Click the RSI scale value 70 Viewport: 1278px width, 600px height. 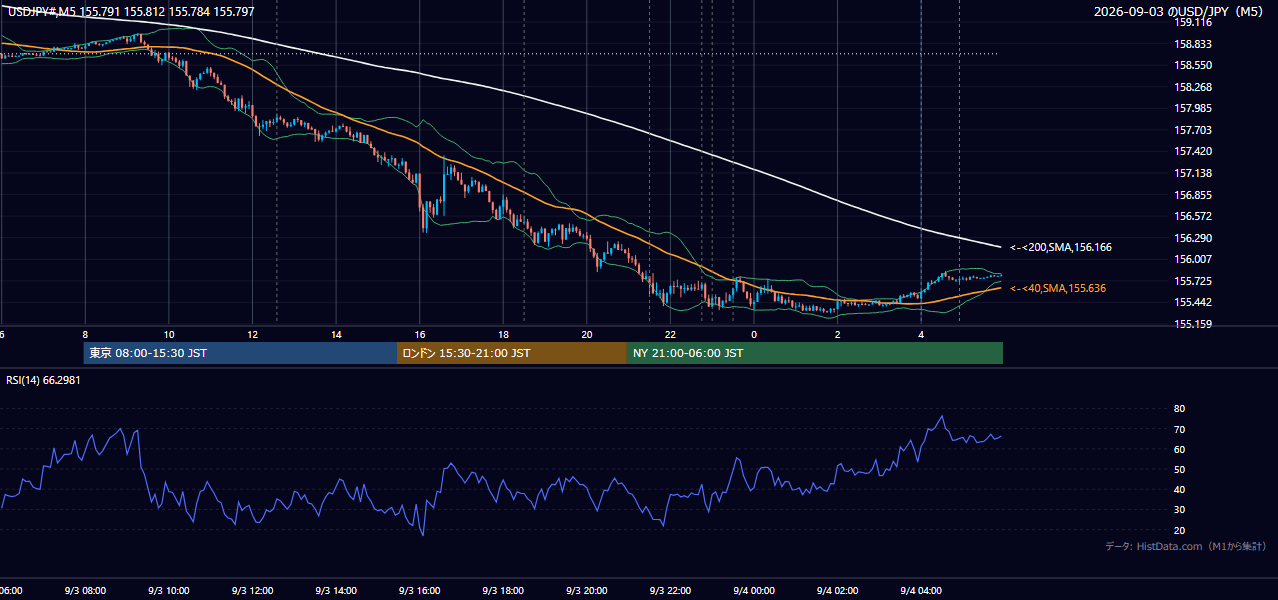[1179, 429]
